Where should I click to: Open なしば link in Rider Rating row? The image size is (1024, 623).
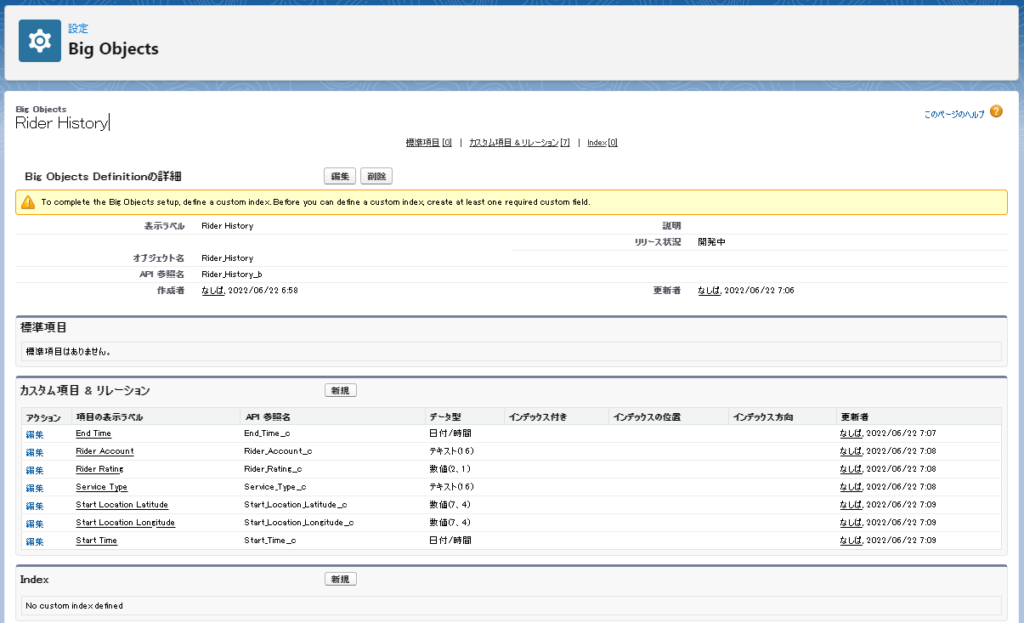pyautogui.click(x=851, y=469)
